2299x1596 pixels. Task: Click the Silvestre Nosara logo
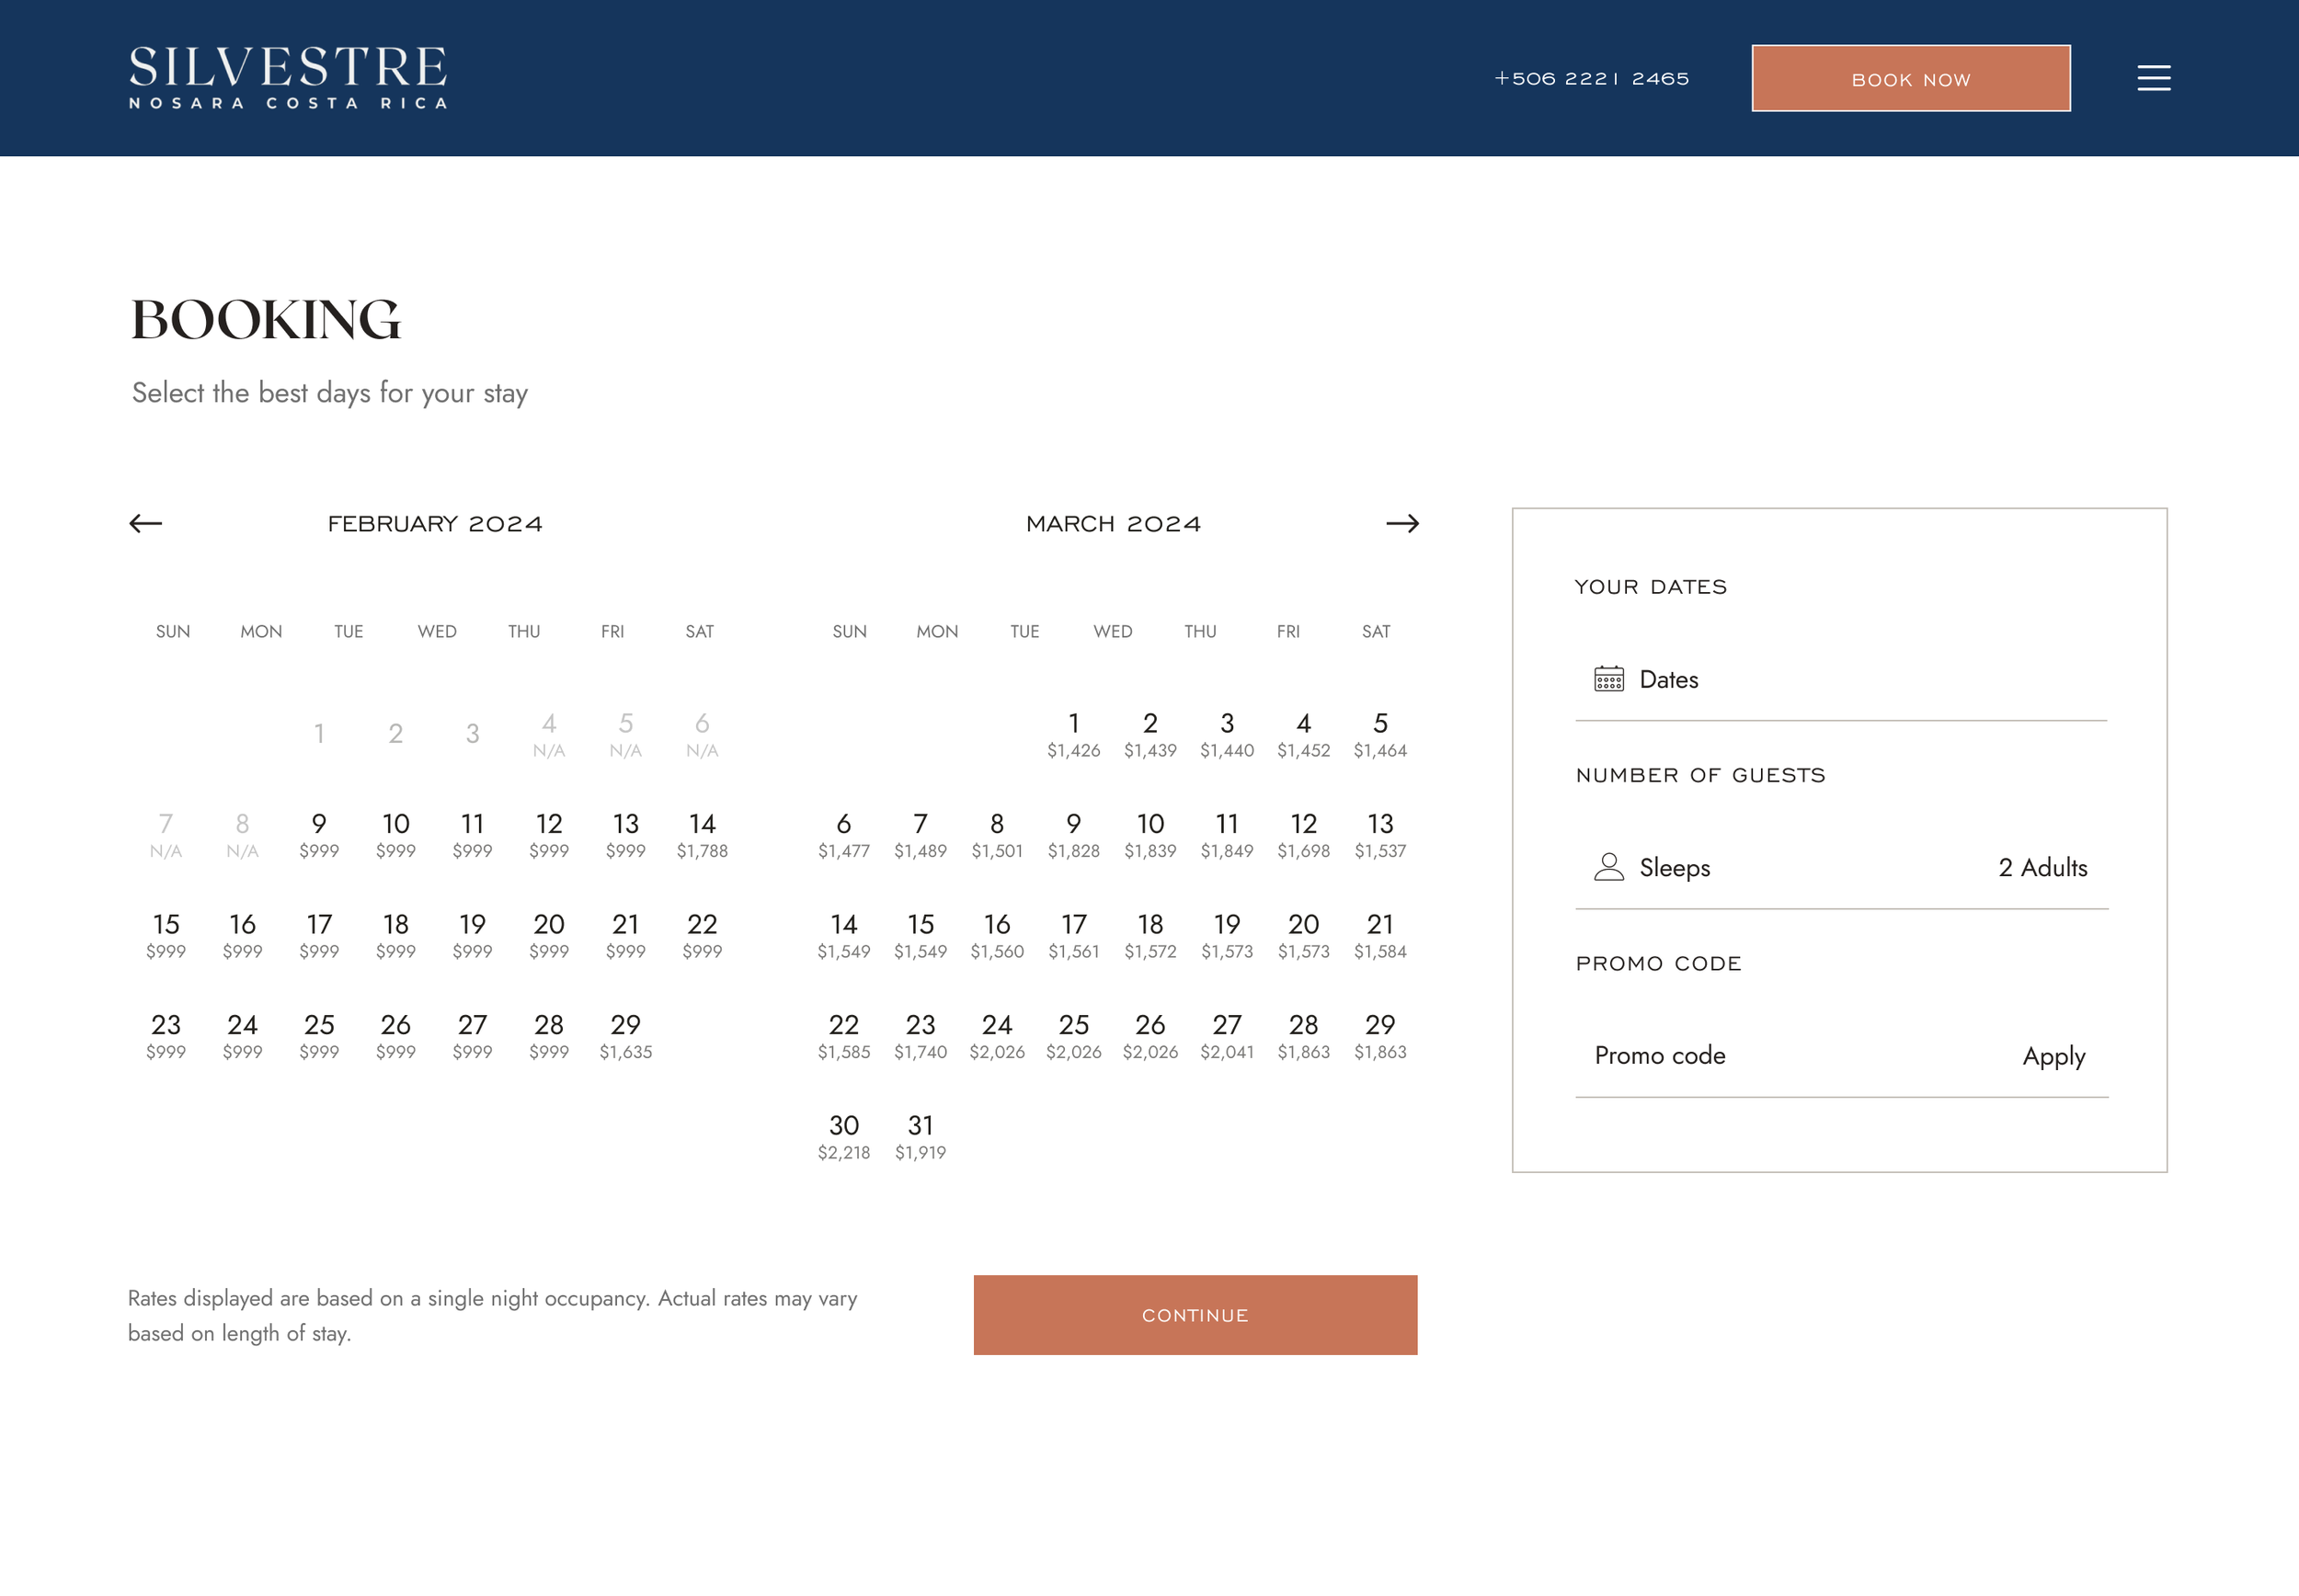click(288, 77)
